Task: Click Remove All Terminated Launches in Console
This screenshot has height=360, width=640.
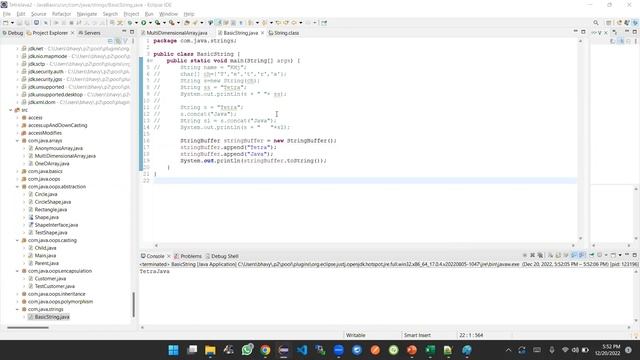Action: [540, 256]
